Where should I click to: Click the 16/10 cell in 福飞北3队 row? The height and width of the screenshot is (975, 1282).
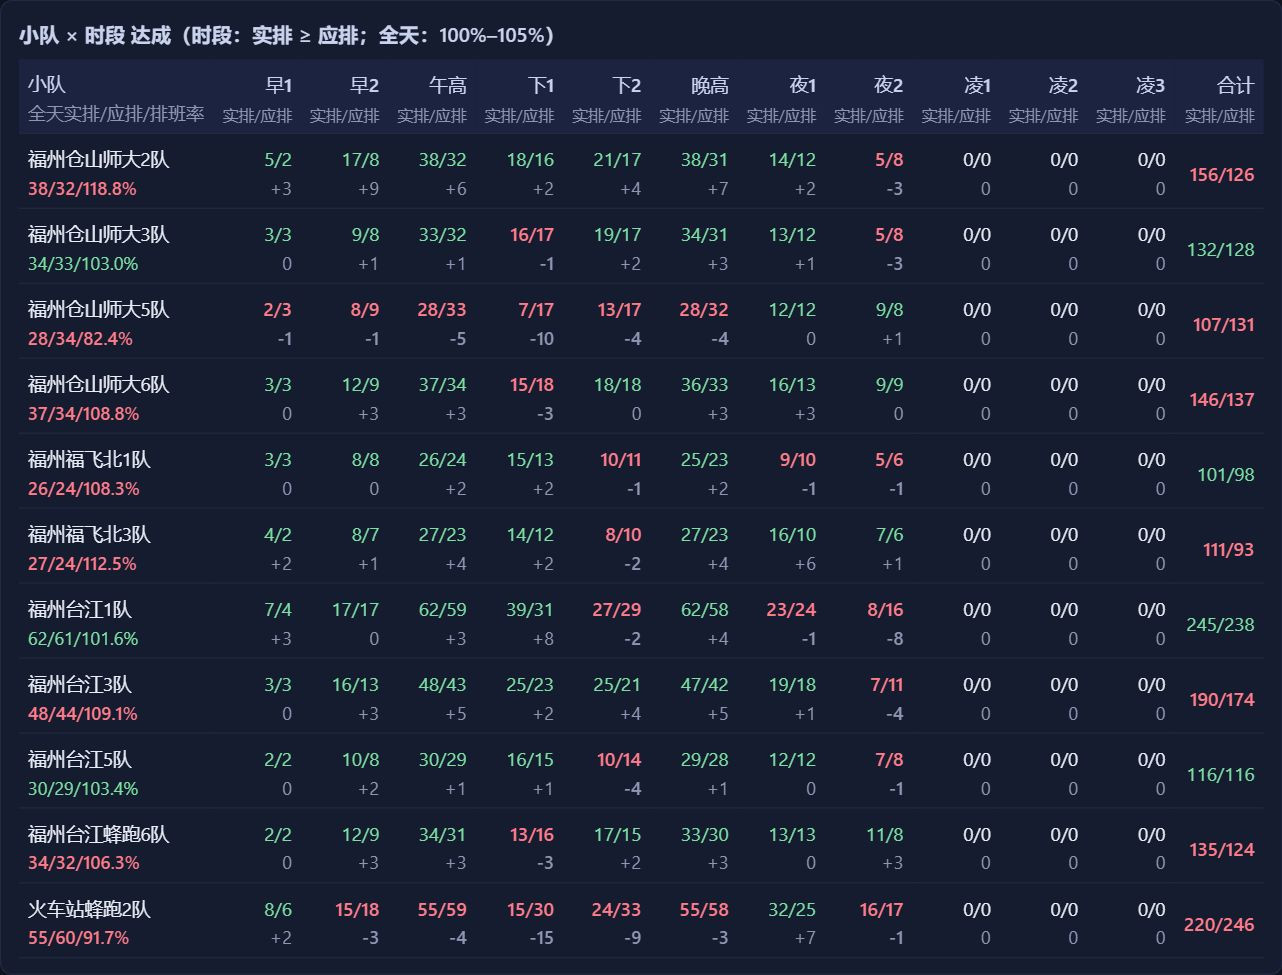tap(792, 534)
